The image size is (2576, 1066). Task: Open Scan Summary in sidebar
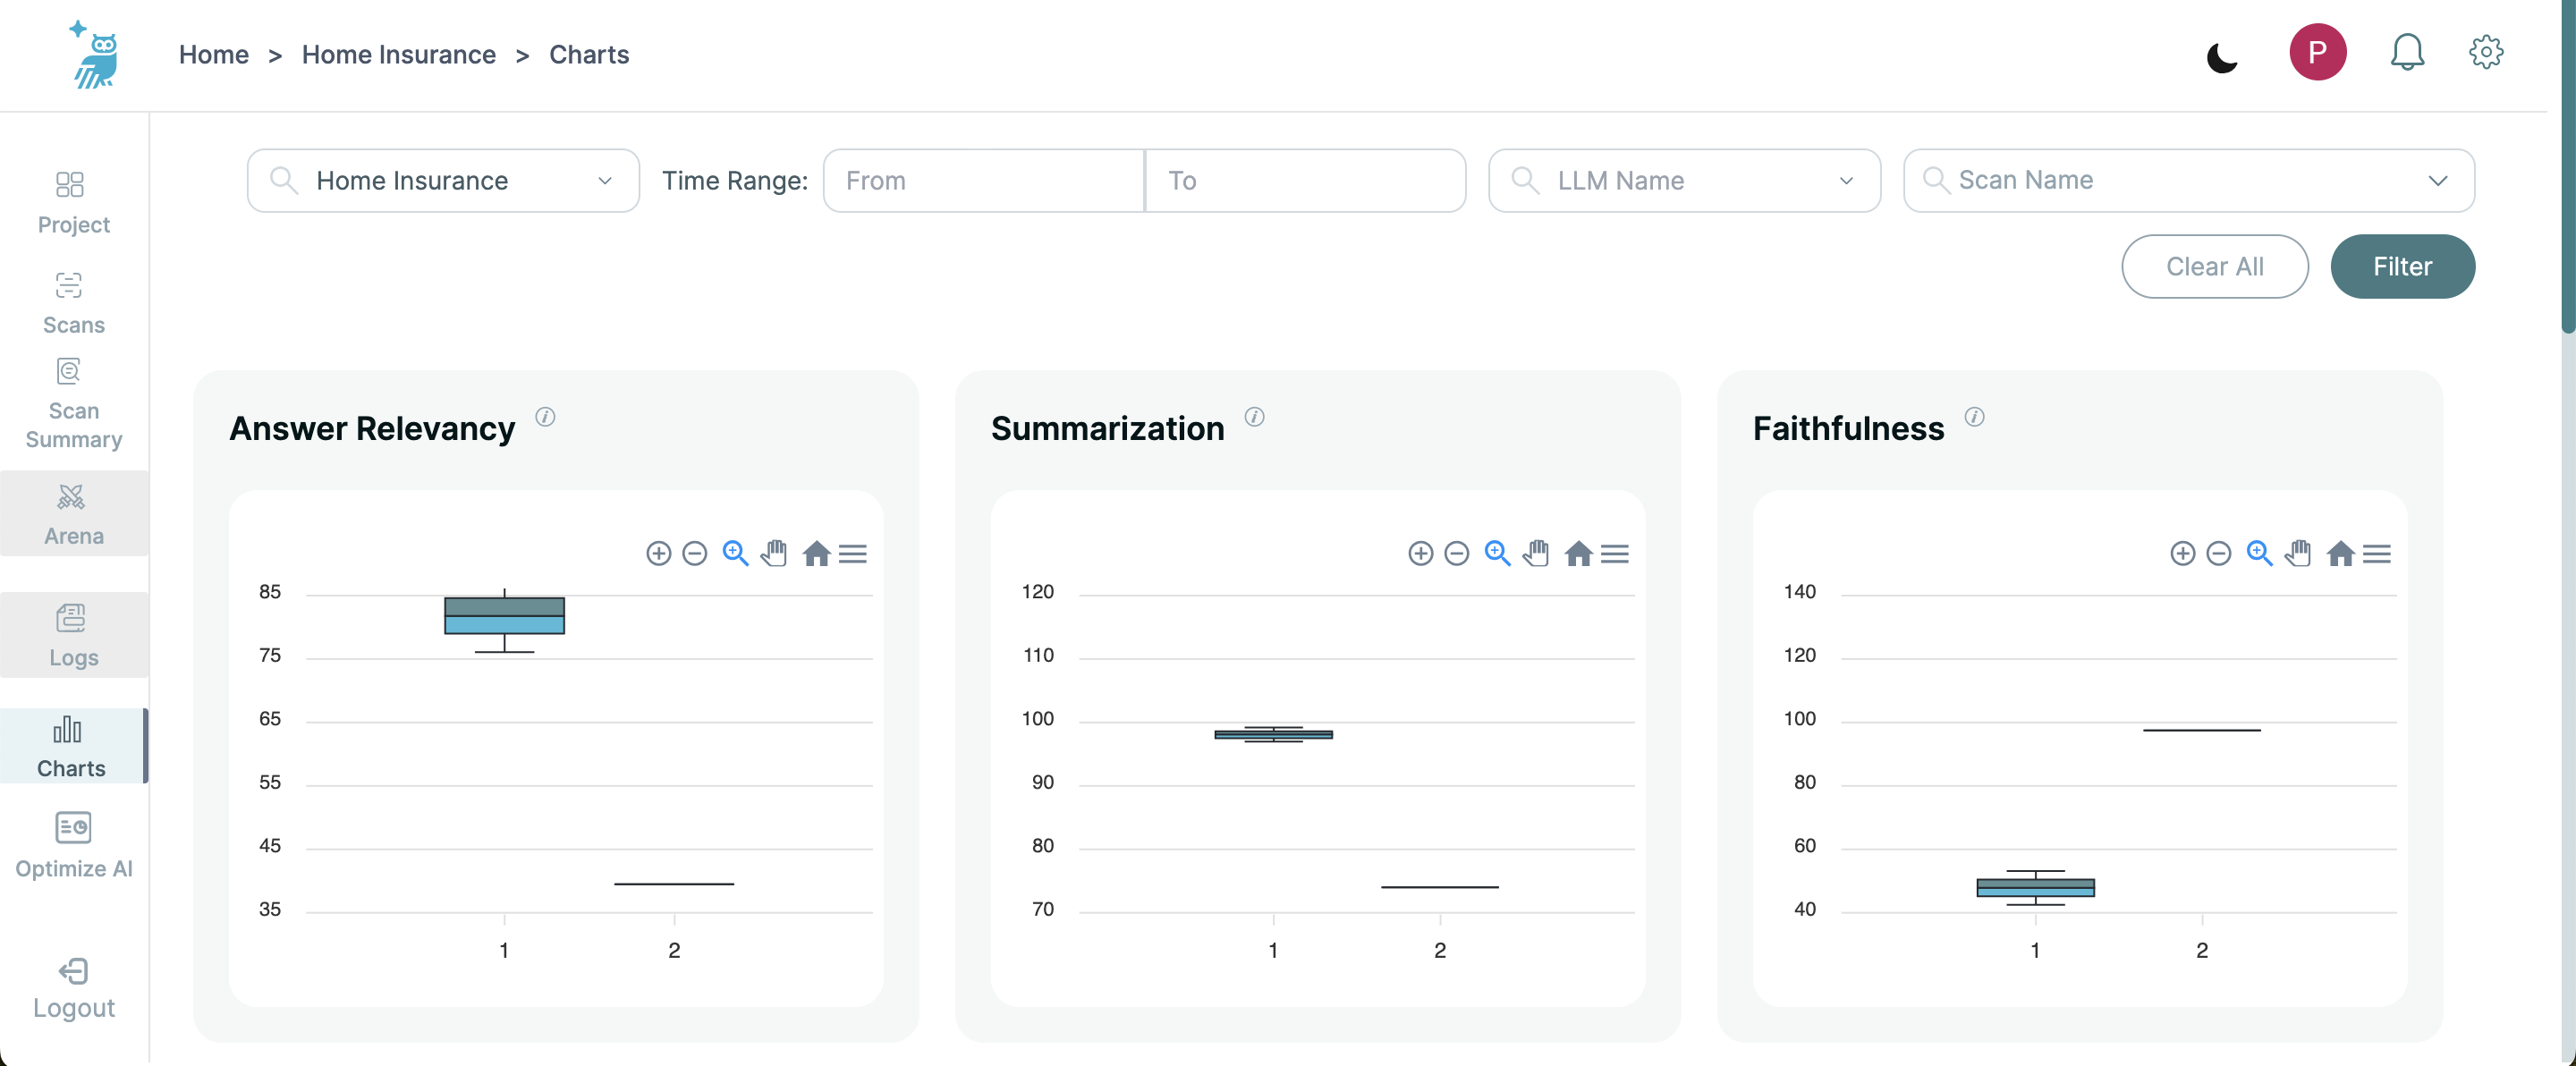coord(73,405)
